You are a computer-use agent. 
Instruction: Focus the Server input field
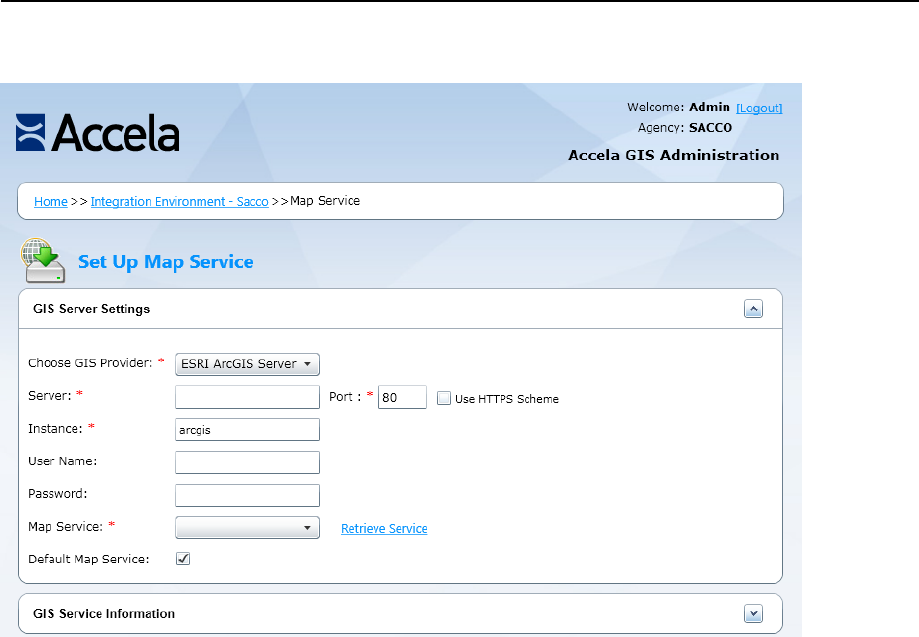point(247,397)
